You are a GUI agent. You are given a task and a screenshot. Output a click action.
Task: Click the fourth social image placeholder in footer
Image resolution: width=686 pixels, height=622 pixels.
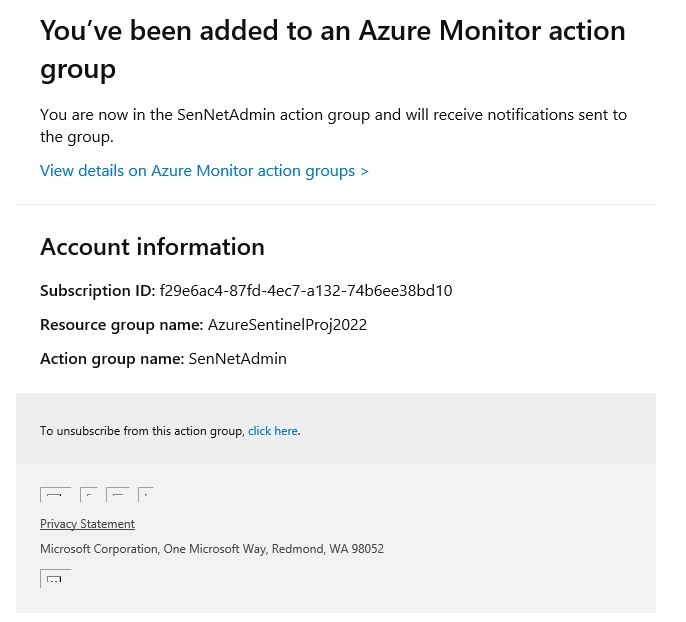[x=146, y=495]
